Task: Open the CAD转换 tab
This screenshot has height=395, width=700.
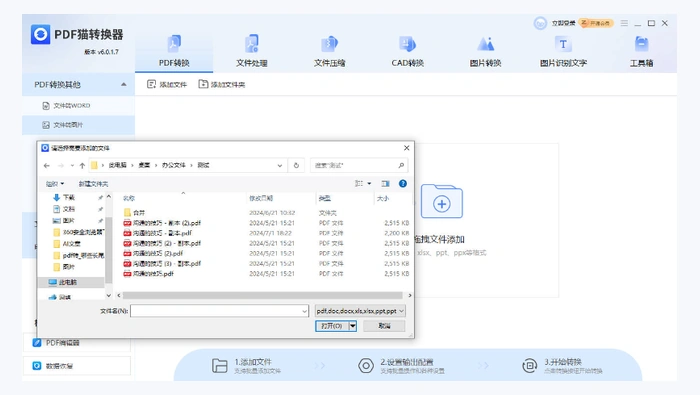Action: pos(407,50)
